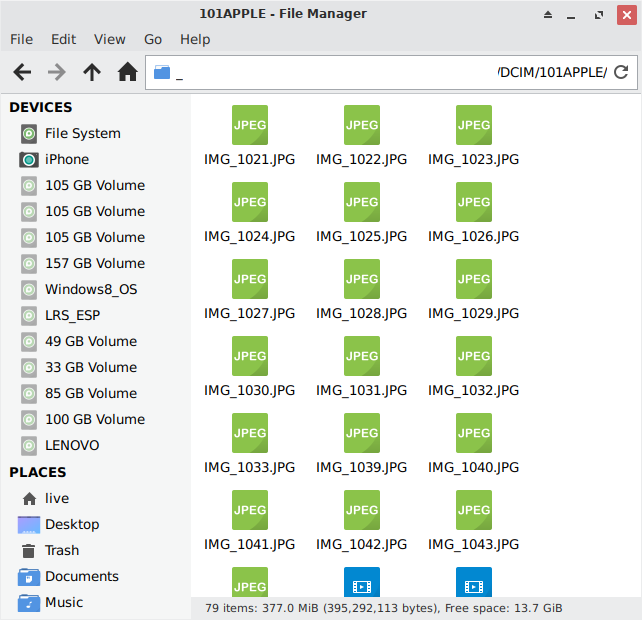Click File System in the Devices list

point(82,133)
